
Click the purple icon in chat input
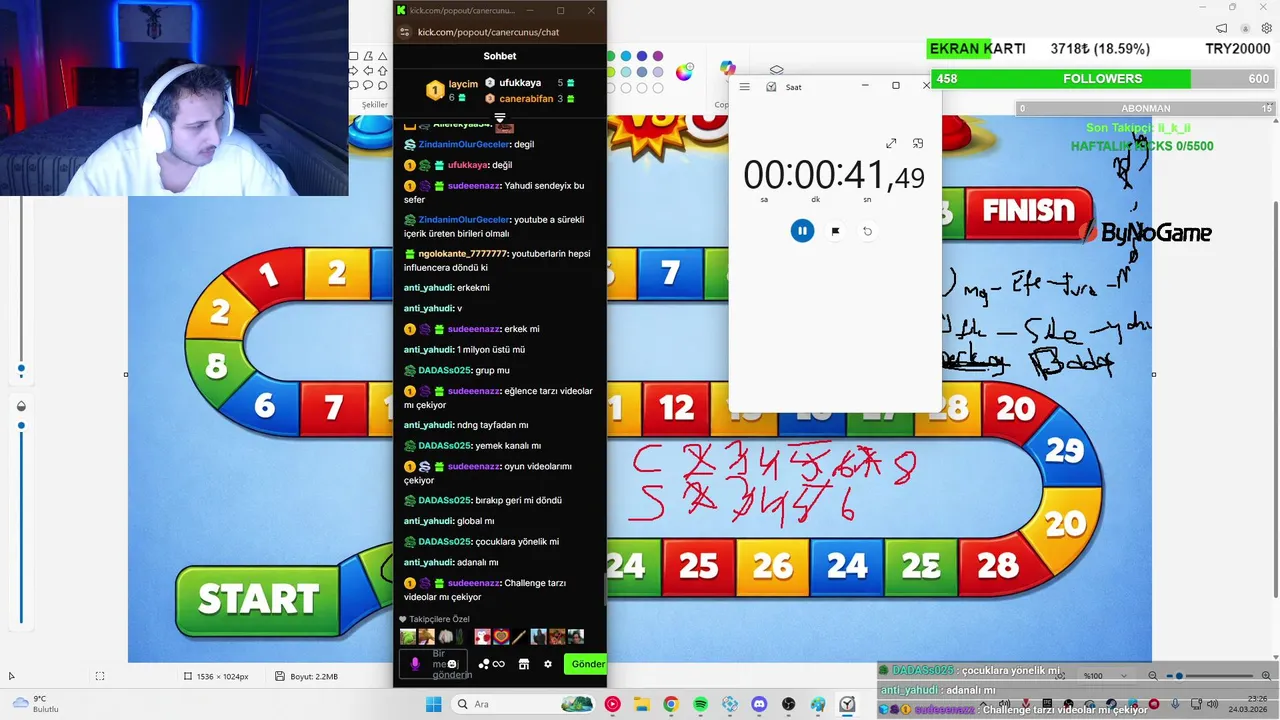click(415, 664)
